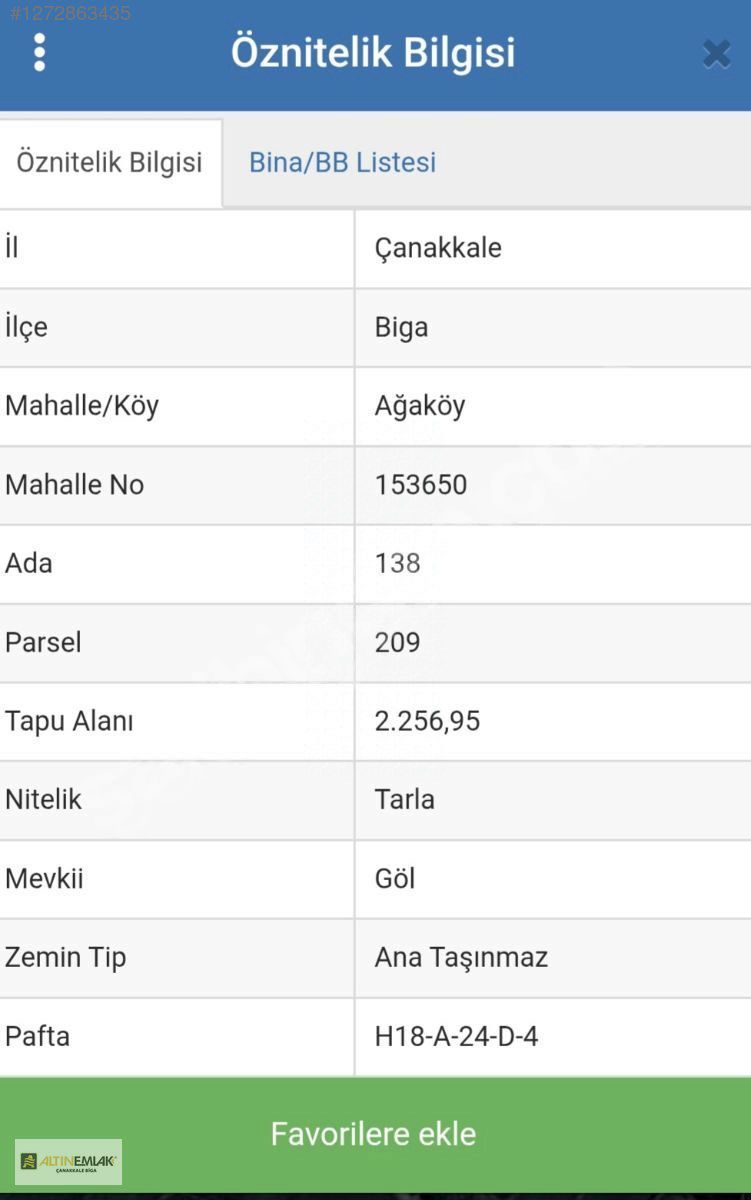Select the Öznitelik Bilgisi tab
Viewport: 751px width, 1200px height.
[x=109, y=163]
